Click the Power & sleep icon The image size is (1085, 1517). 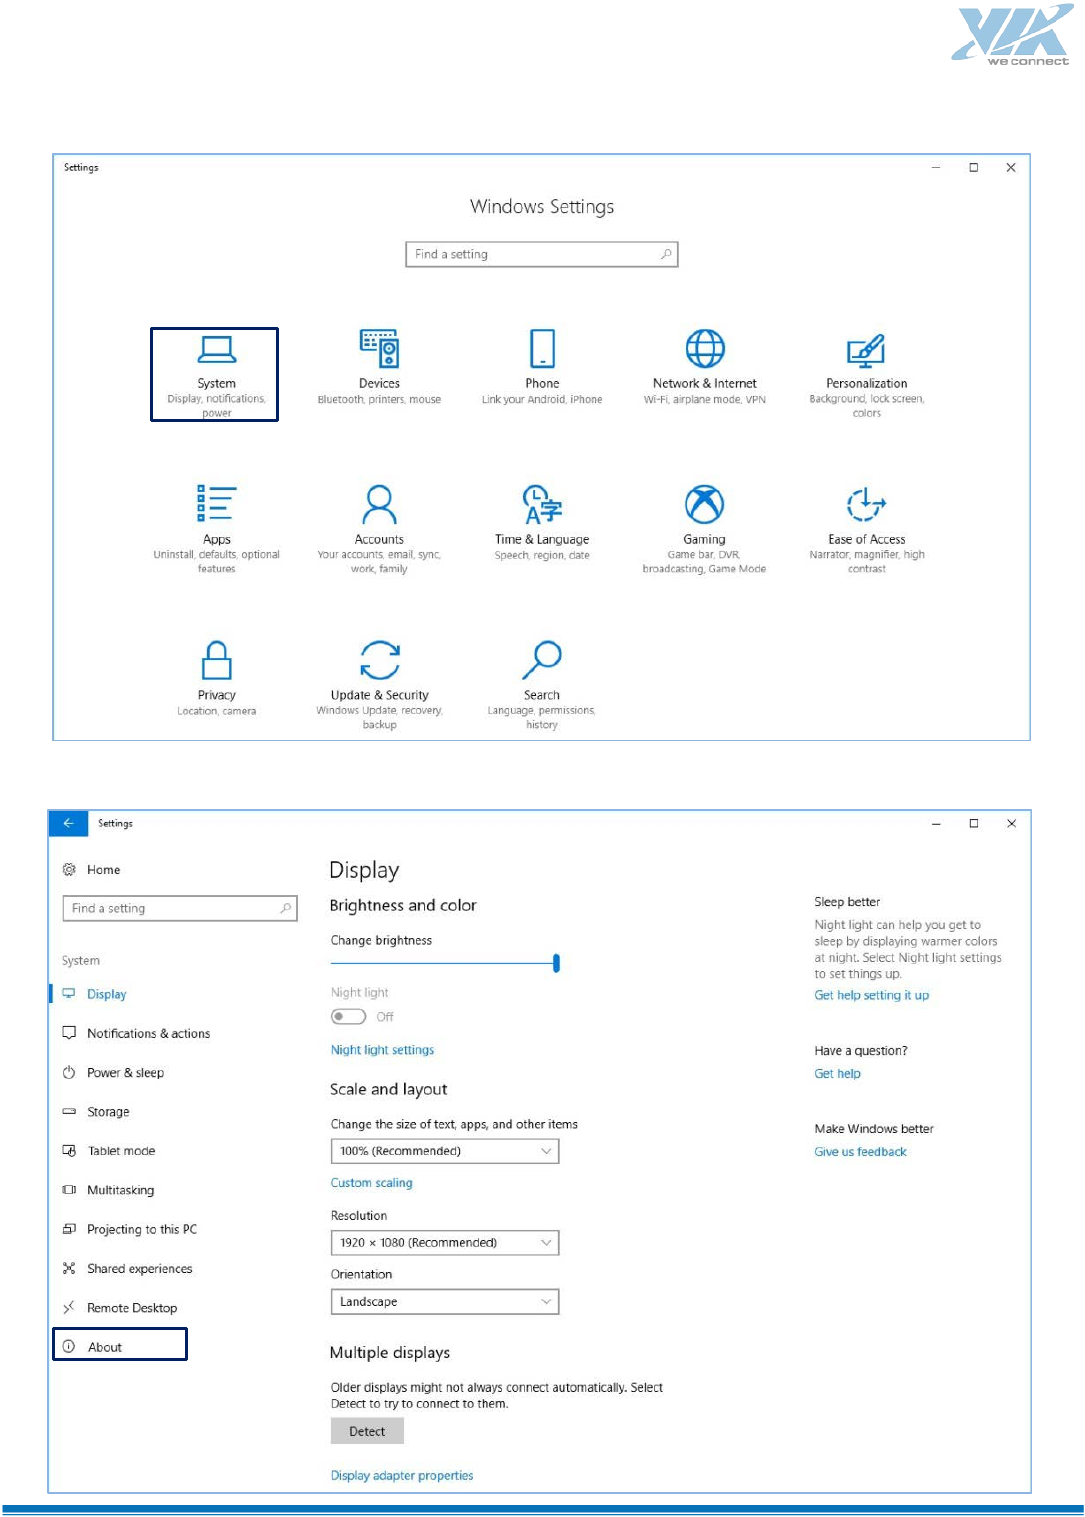pos(69,1072)
